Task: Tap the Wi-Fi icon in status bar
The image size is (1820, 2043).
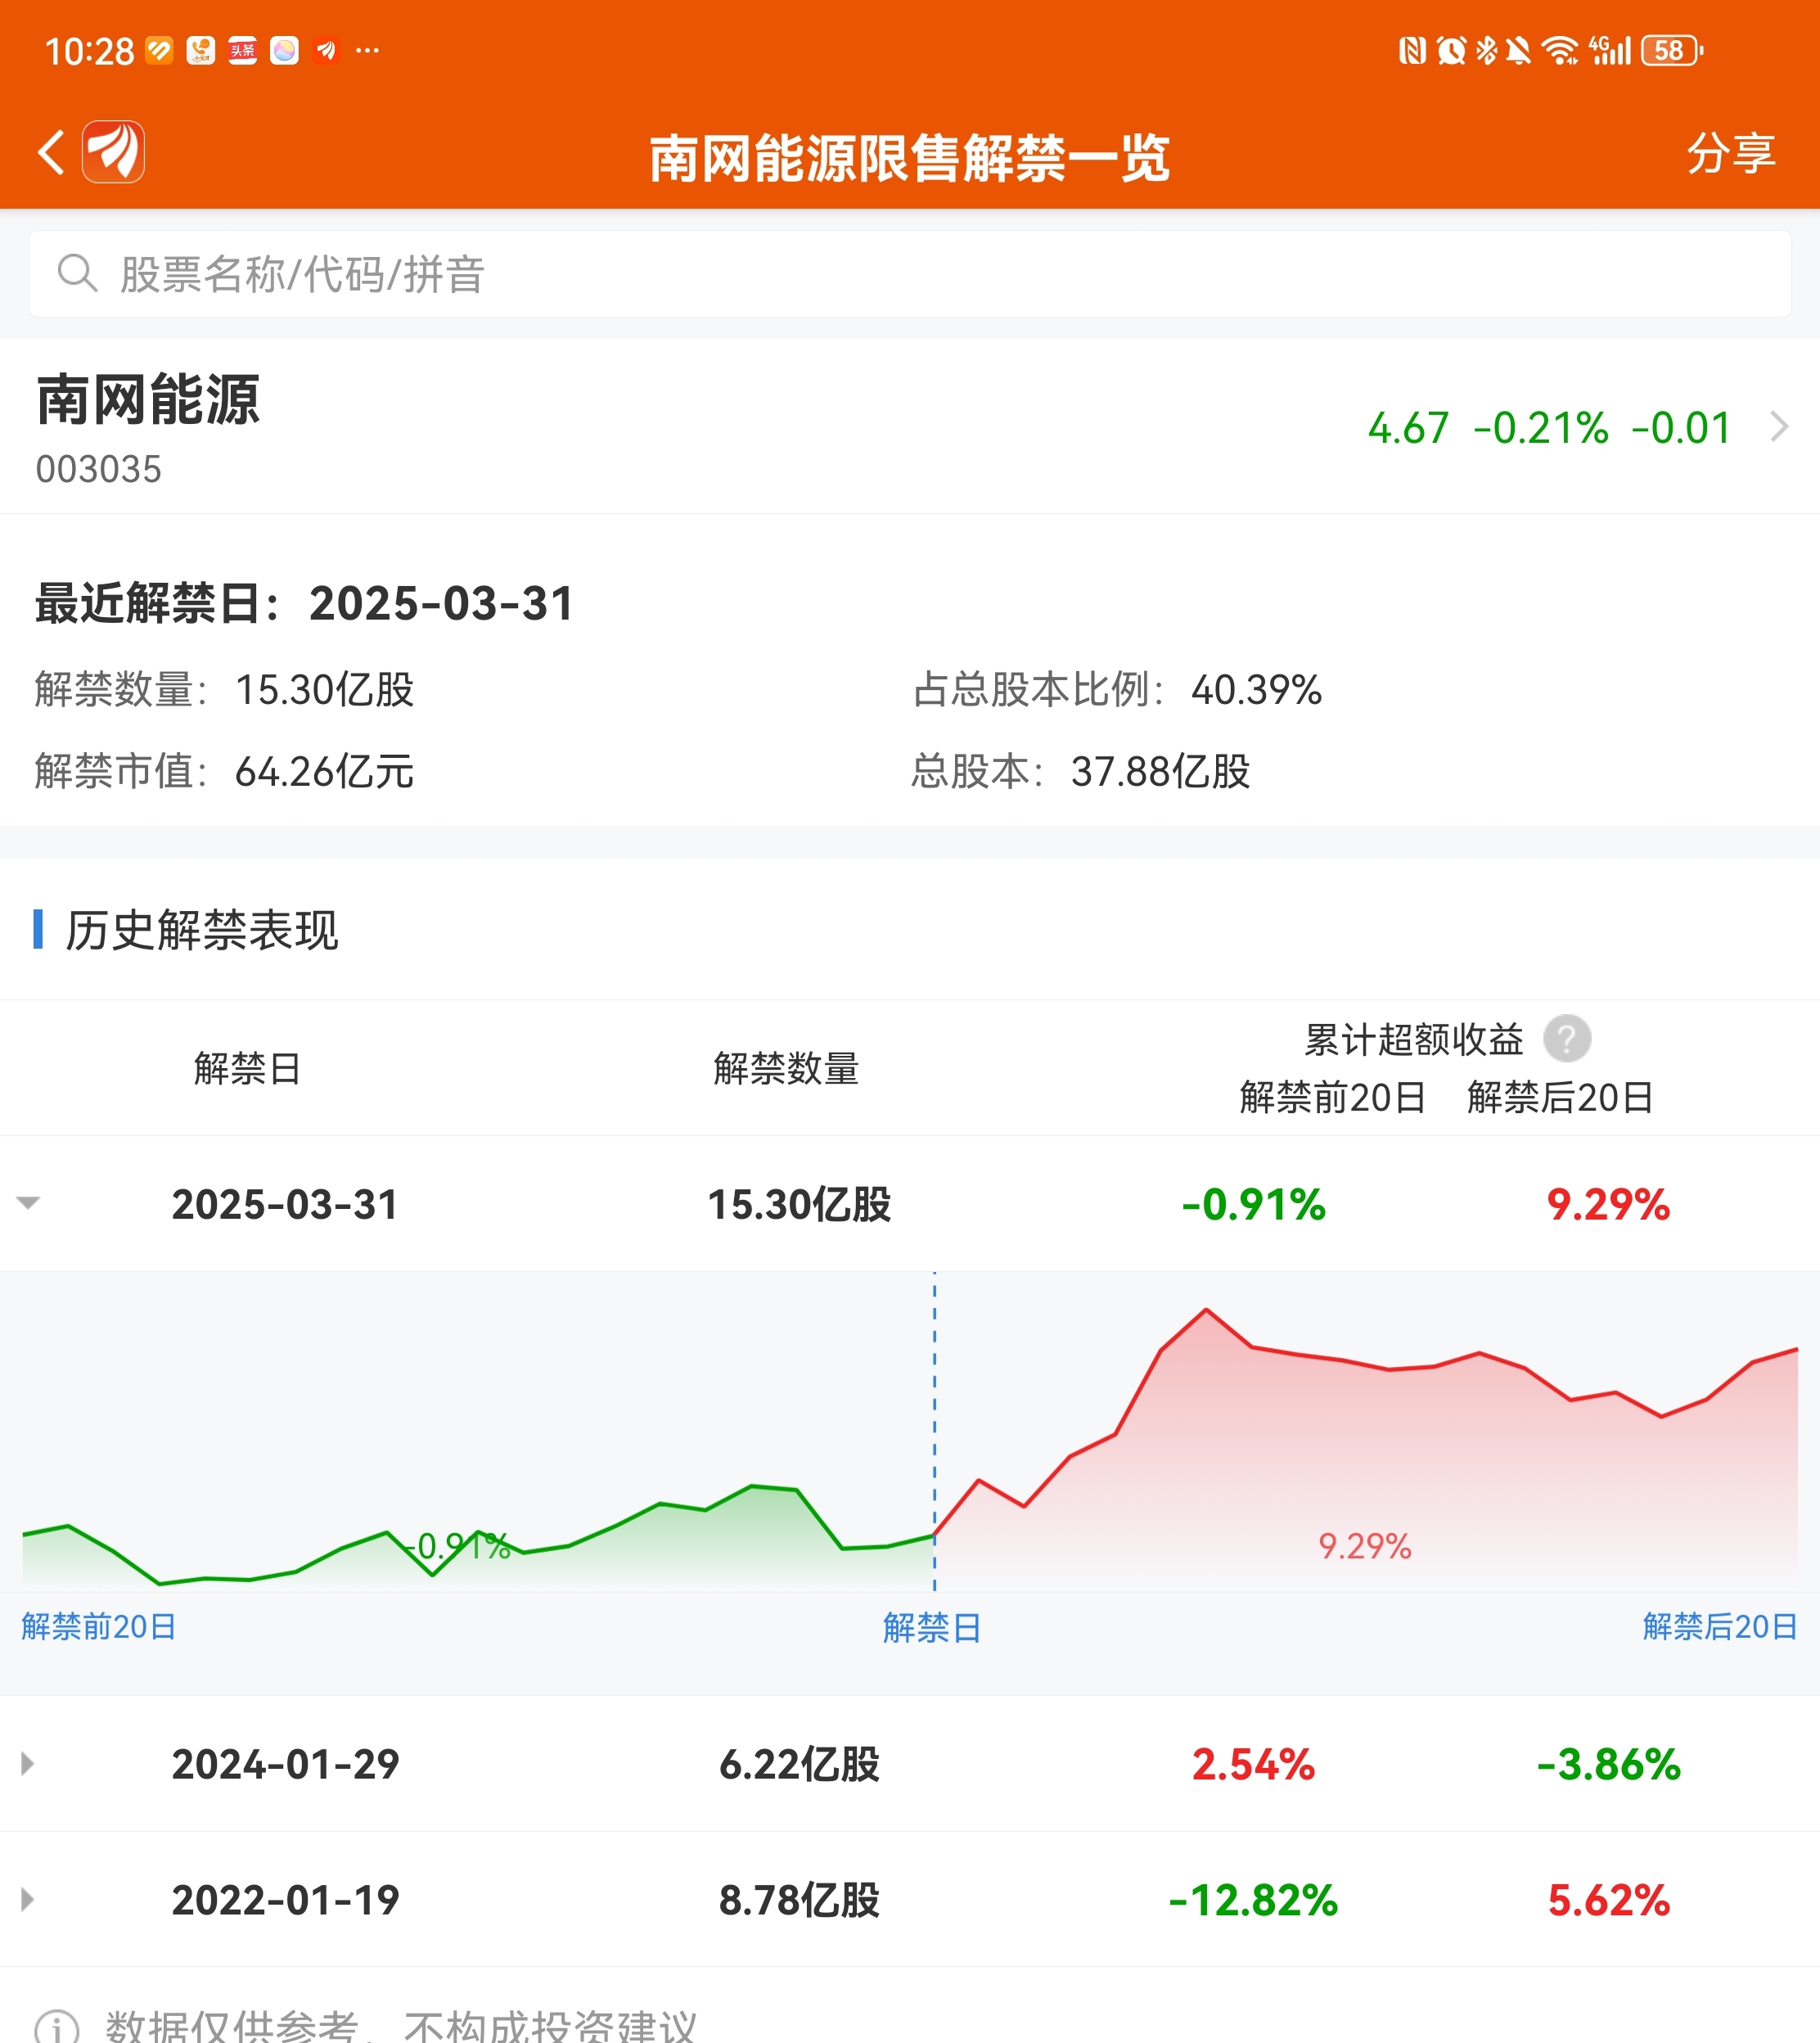Action: (x=1559, y=50)
